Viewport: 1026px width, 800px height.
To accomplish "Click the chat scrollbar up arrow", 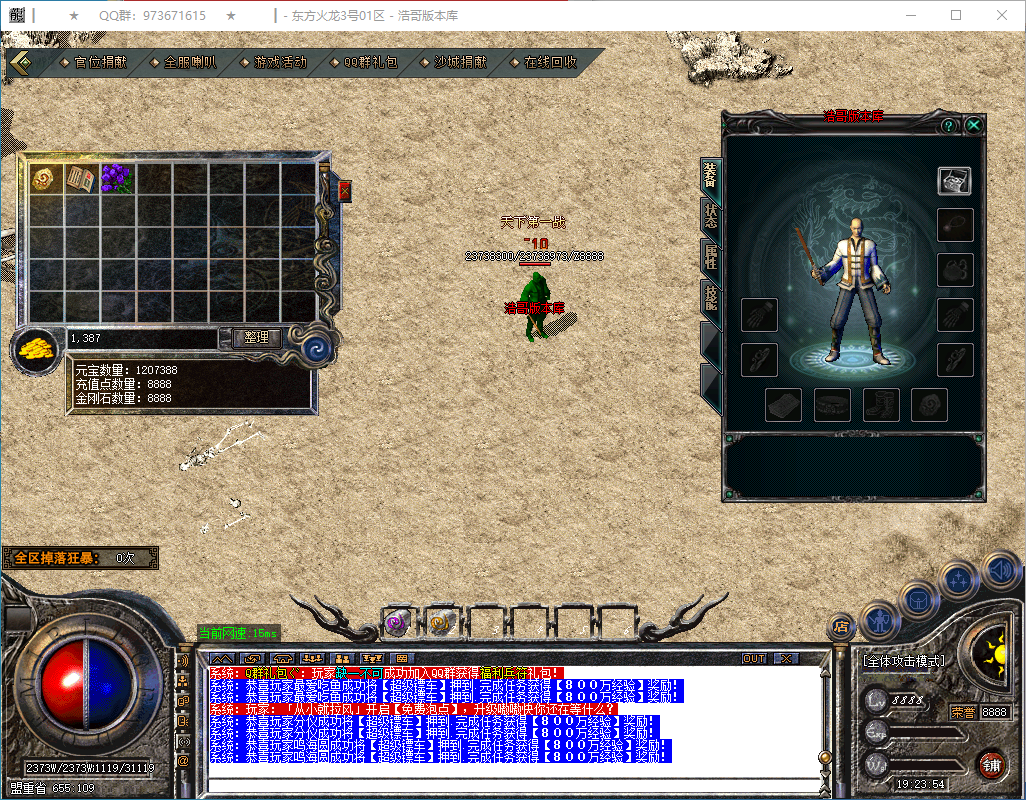I will tap(825, 673).
